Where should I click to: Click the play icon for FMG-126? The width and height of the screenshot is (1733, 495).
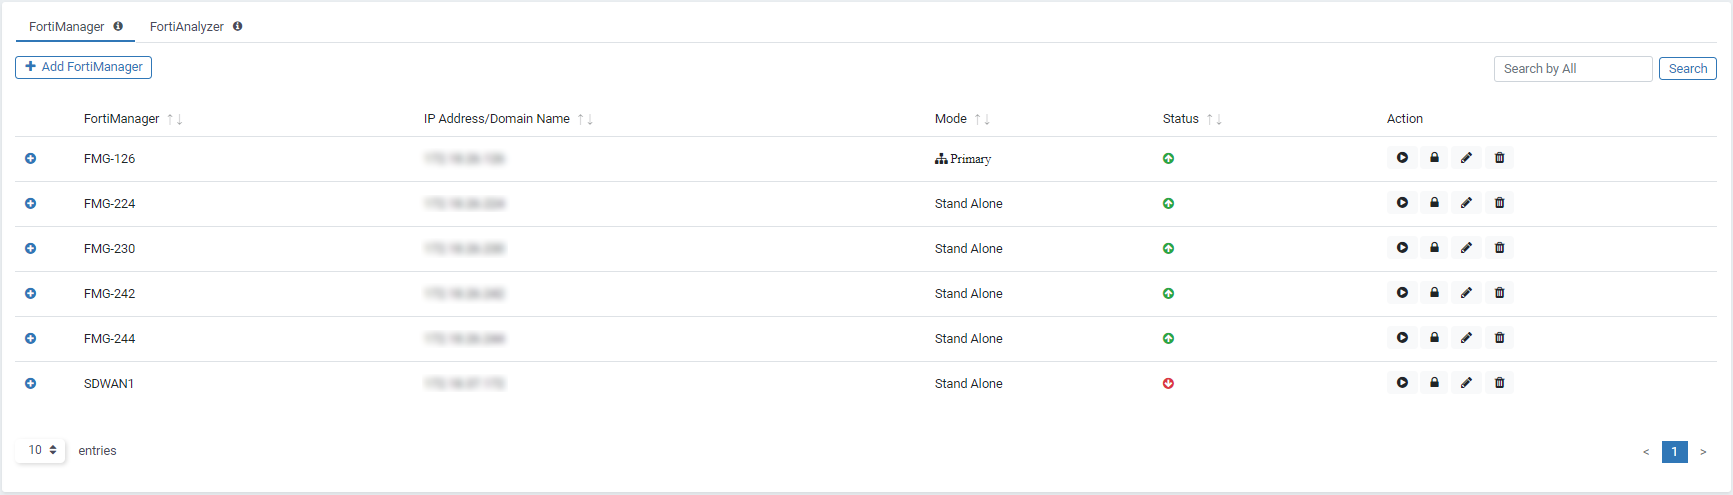(x=1402, y=158)
